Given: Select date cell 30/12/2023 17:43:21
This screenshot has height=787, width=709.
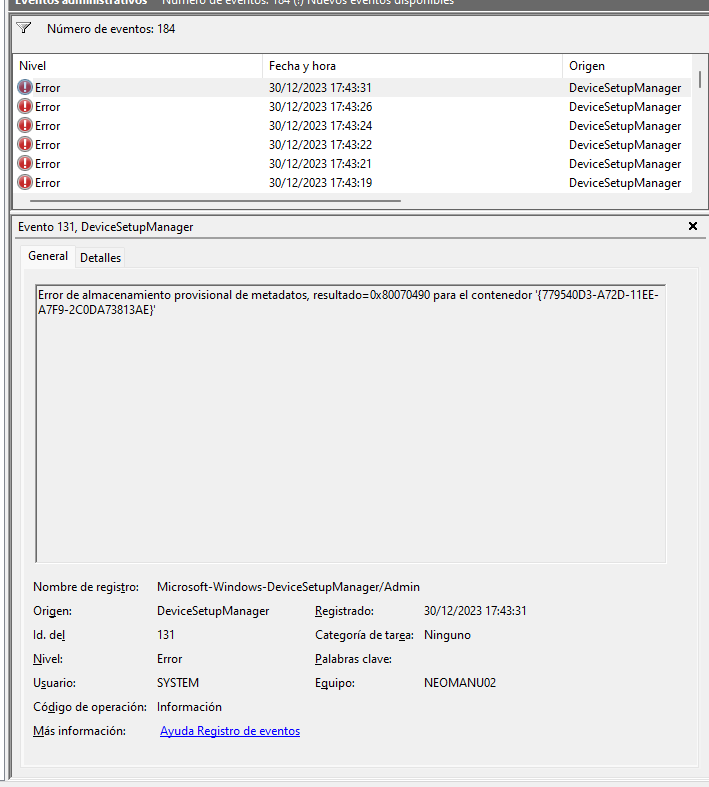Looking at the screenshot, I should [x=320, y=164].
